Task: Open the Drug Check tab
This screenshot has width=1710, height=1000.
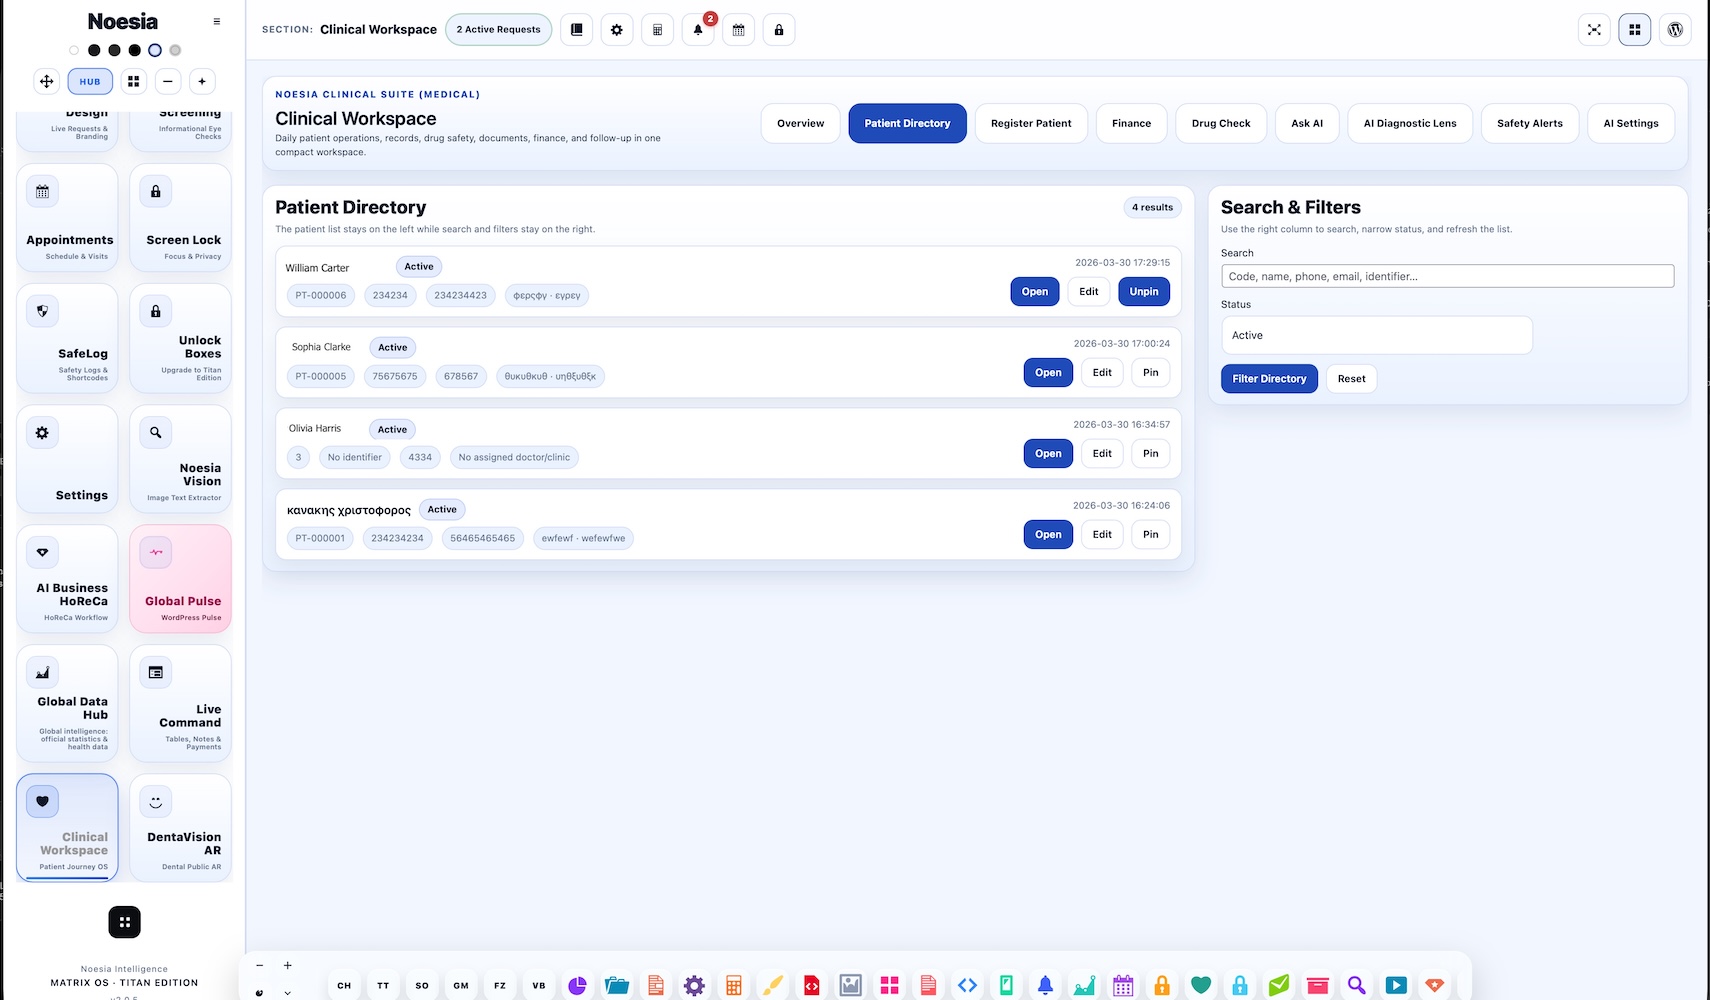Action: (1221, 124)
